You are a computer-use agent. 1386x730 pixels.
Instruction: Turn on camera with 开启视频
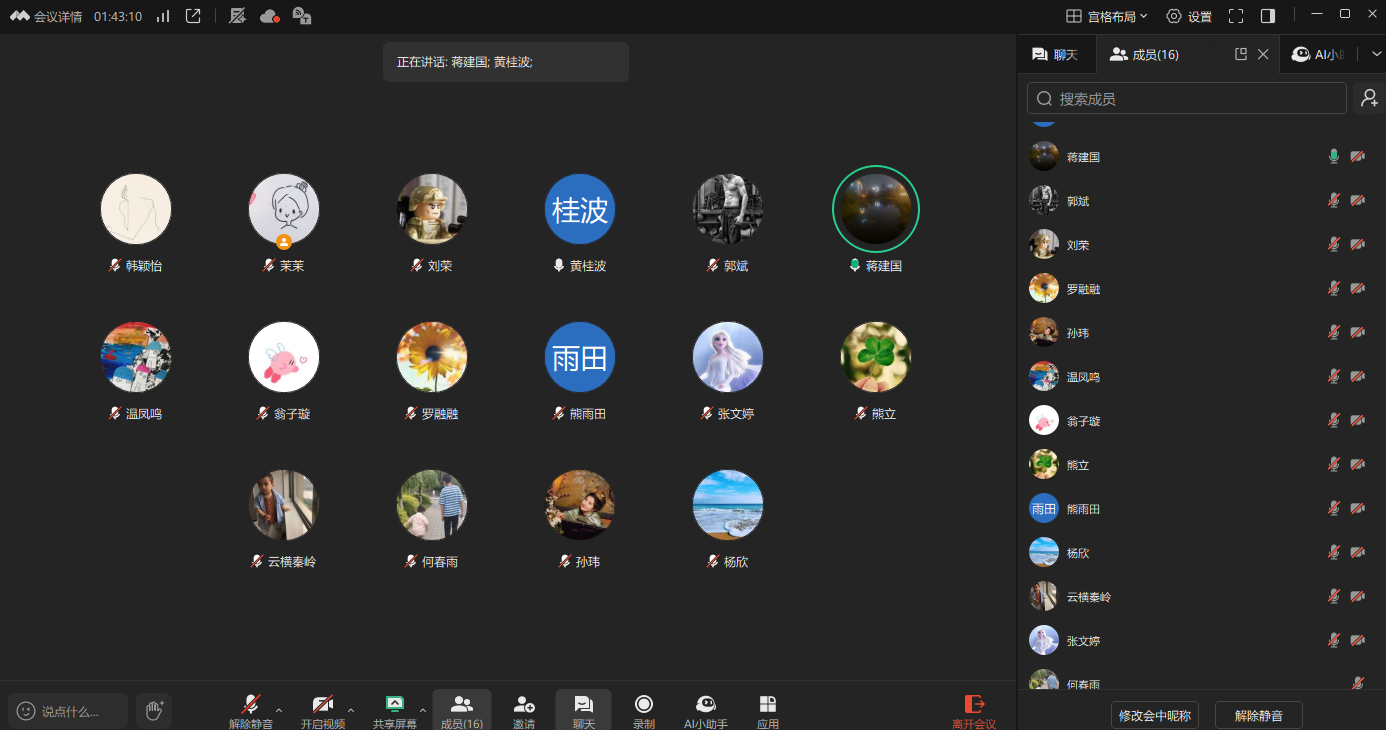click(323, 709)
